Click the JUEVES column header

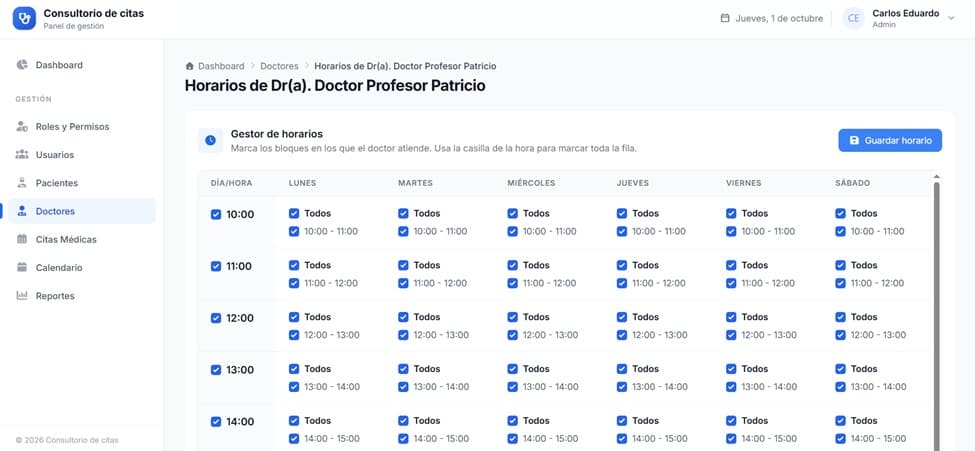[x=632, y=183]
